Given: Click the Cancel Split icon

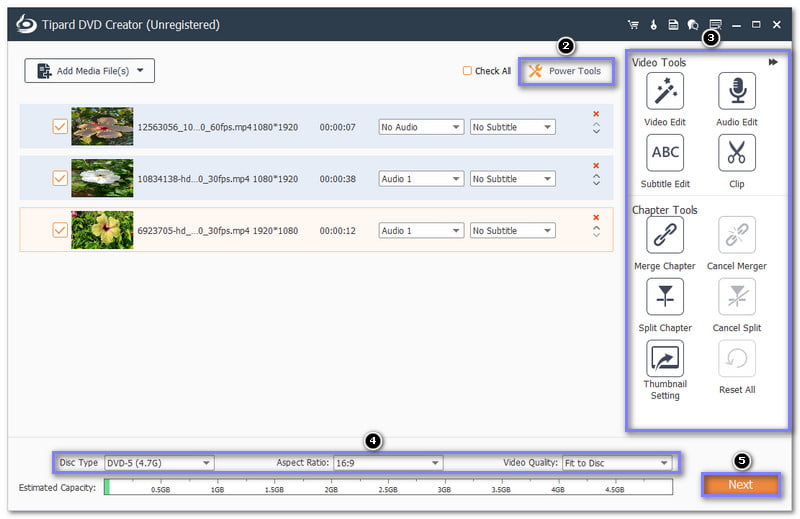Looking at the screenshot, I should click(737, 296).
